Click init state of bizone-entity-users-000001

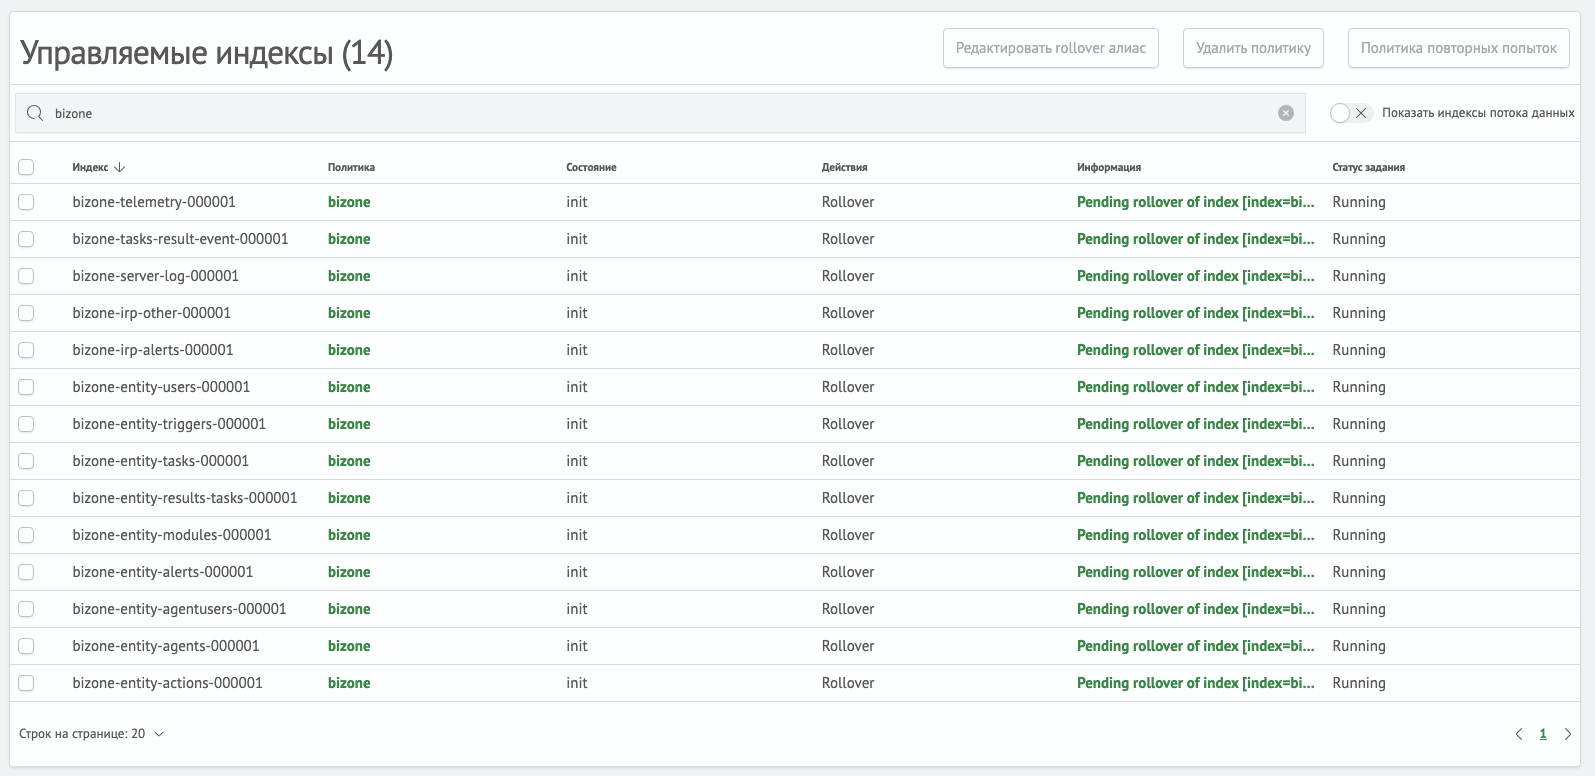coord(577,387)
